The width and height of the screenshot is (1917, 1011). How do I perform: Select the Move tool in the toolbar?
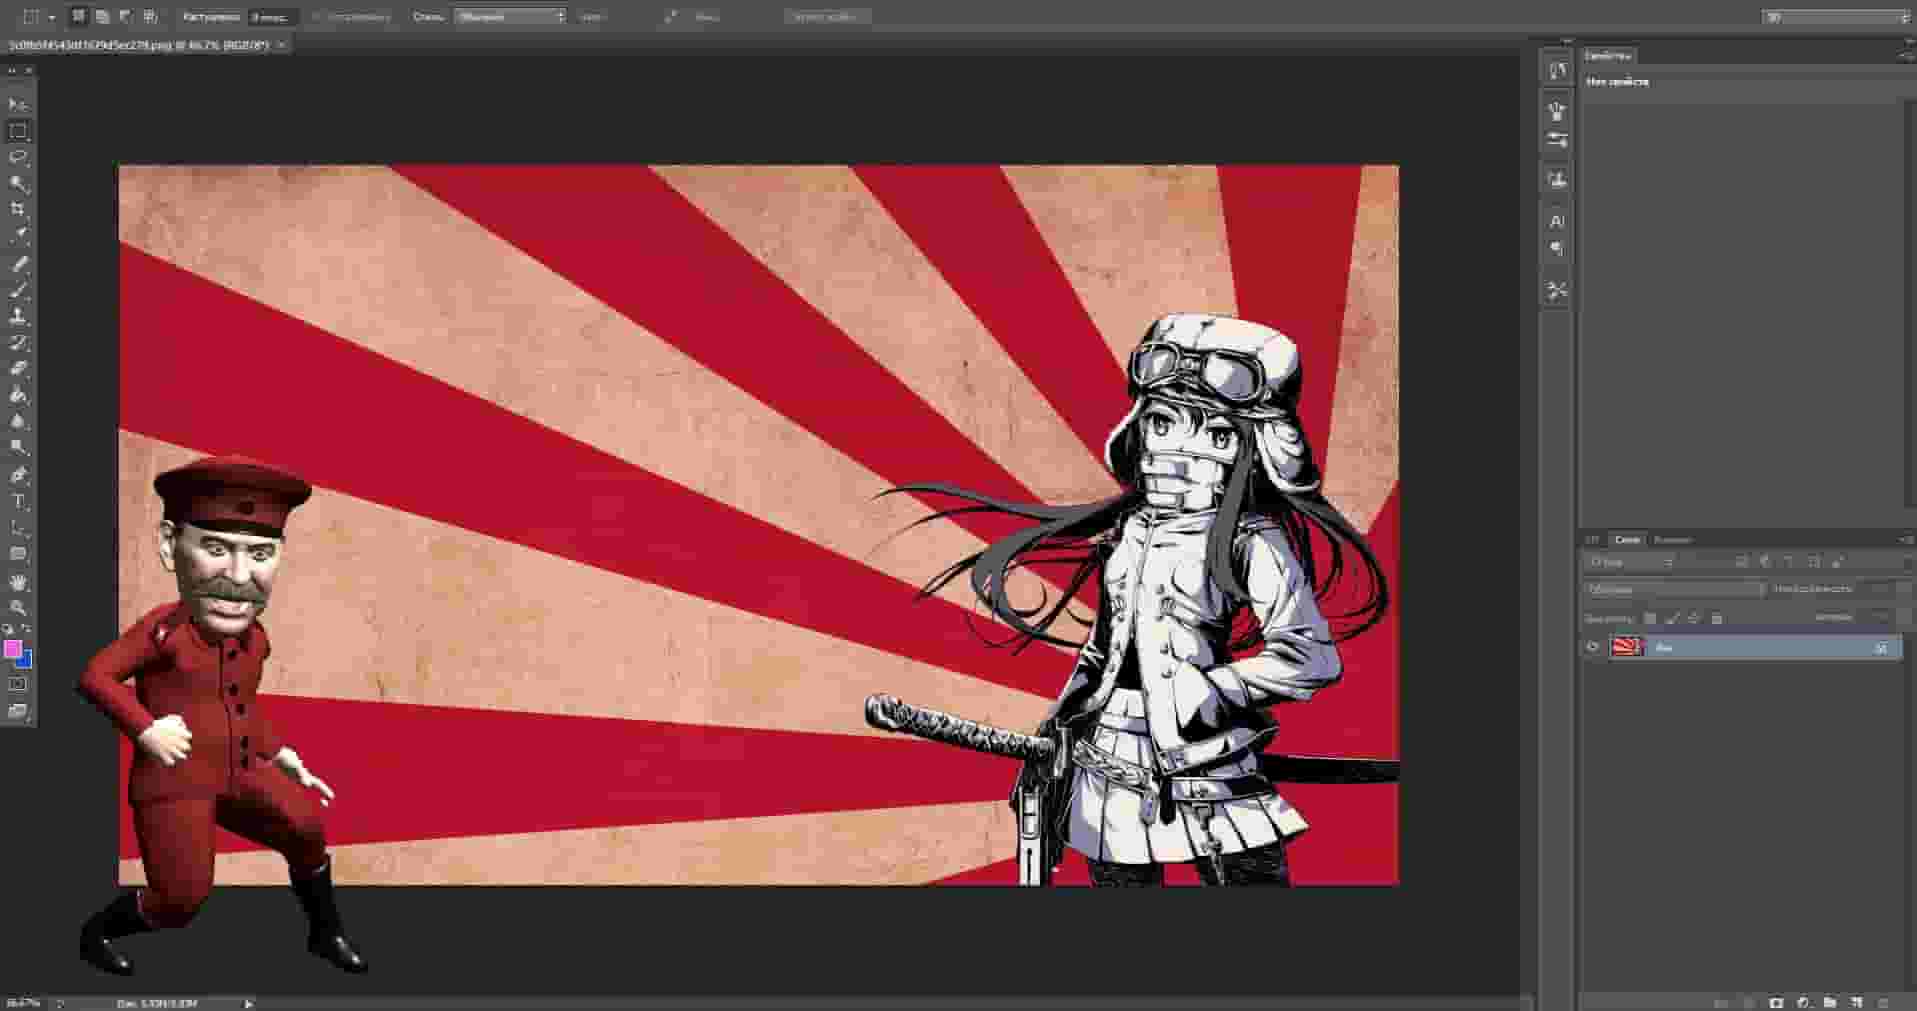pyautogui.click(x=15, y=105)
